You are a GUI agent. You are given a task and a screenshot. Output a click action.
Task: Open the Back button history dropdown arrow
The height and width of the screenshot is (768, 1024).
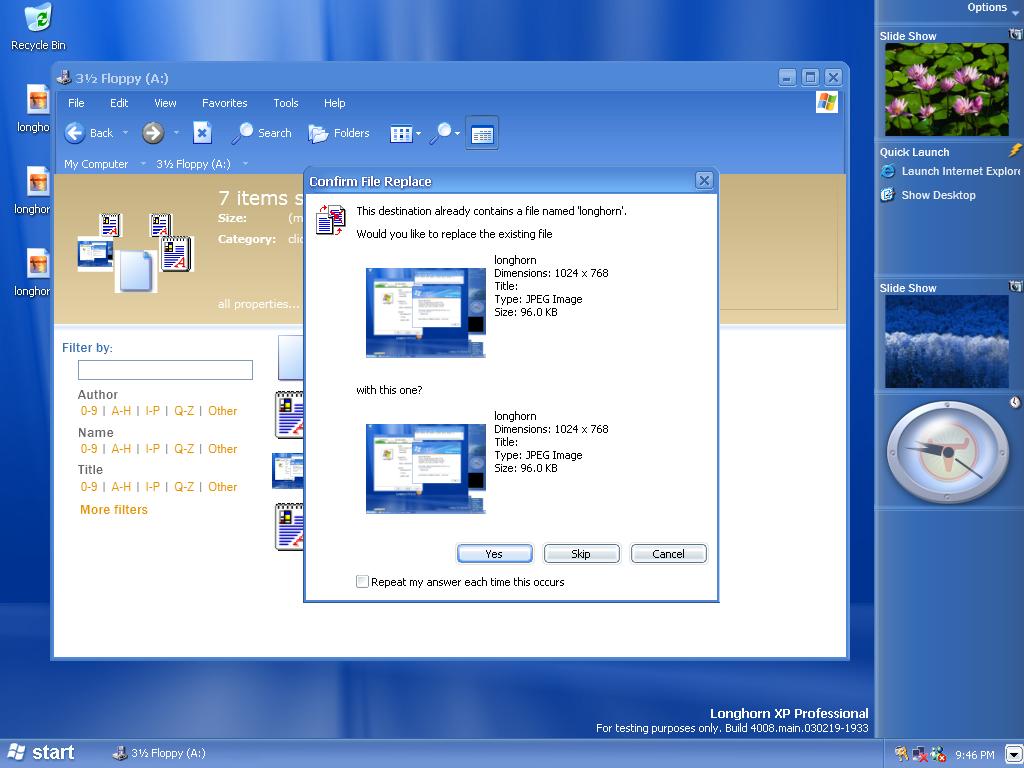click(125, 133)
